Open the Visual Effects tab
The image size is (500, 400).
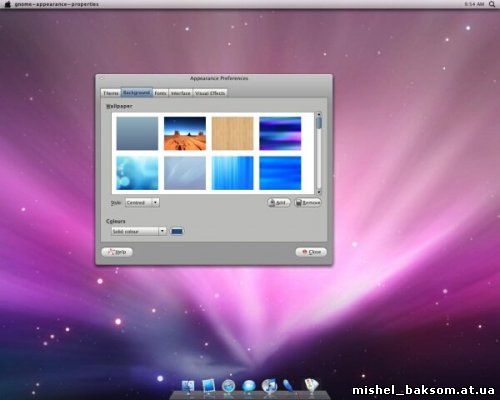coord(210,93)
